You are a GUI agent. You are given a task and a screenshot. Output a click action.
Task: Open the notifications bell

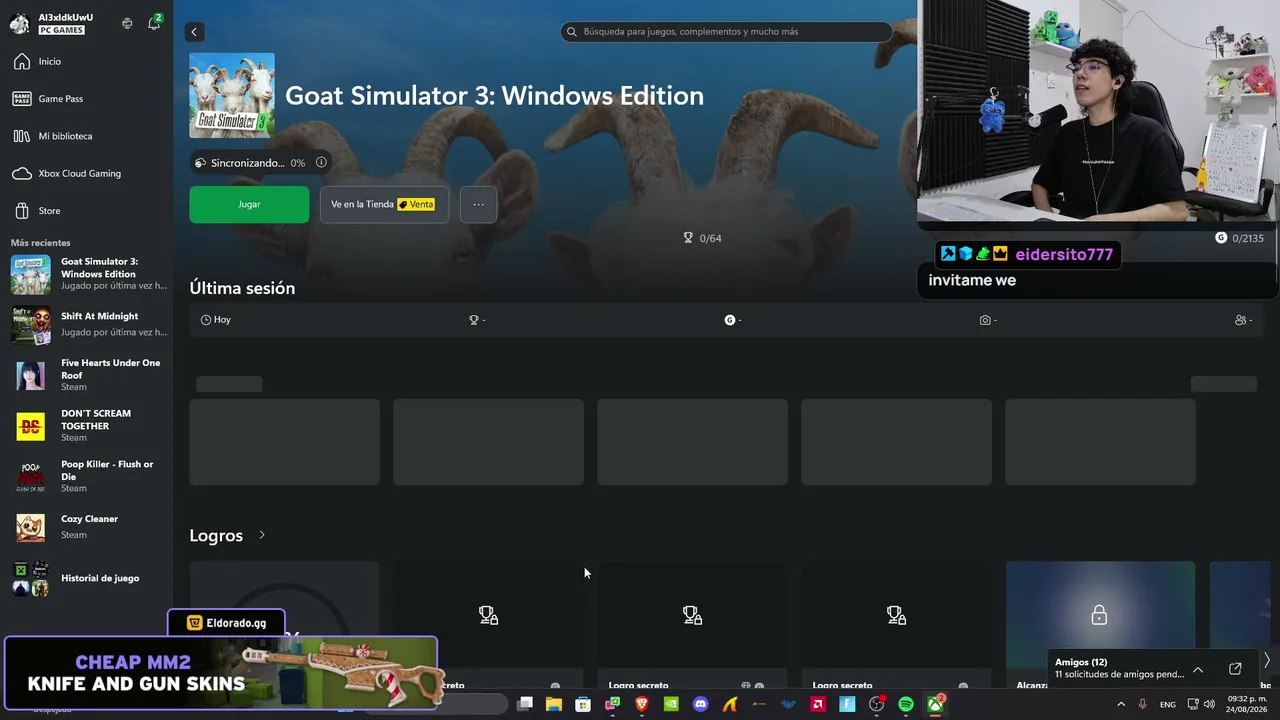click(x=154, y=23)
